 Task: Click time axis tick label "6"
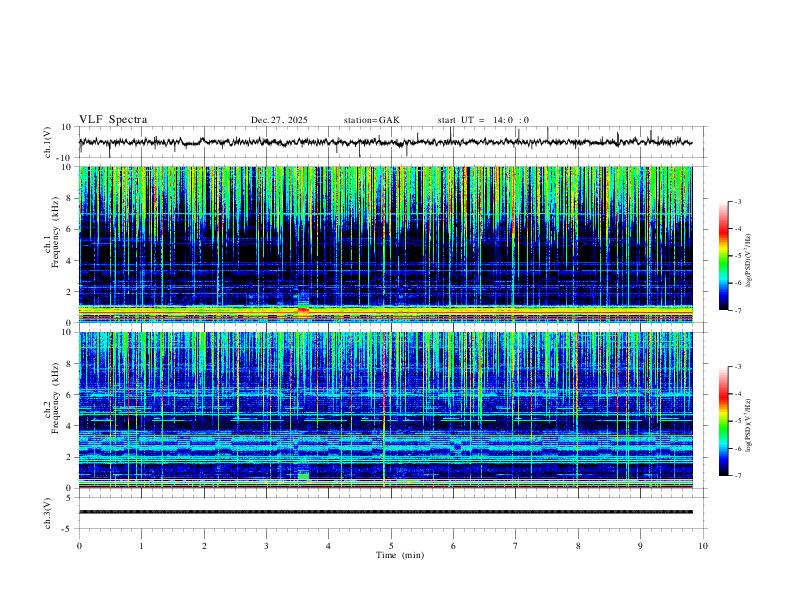coord(453,546)
